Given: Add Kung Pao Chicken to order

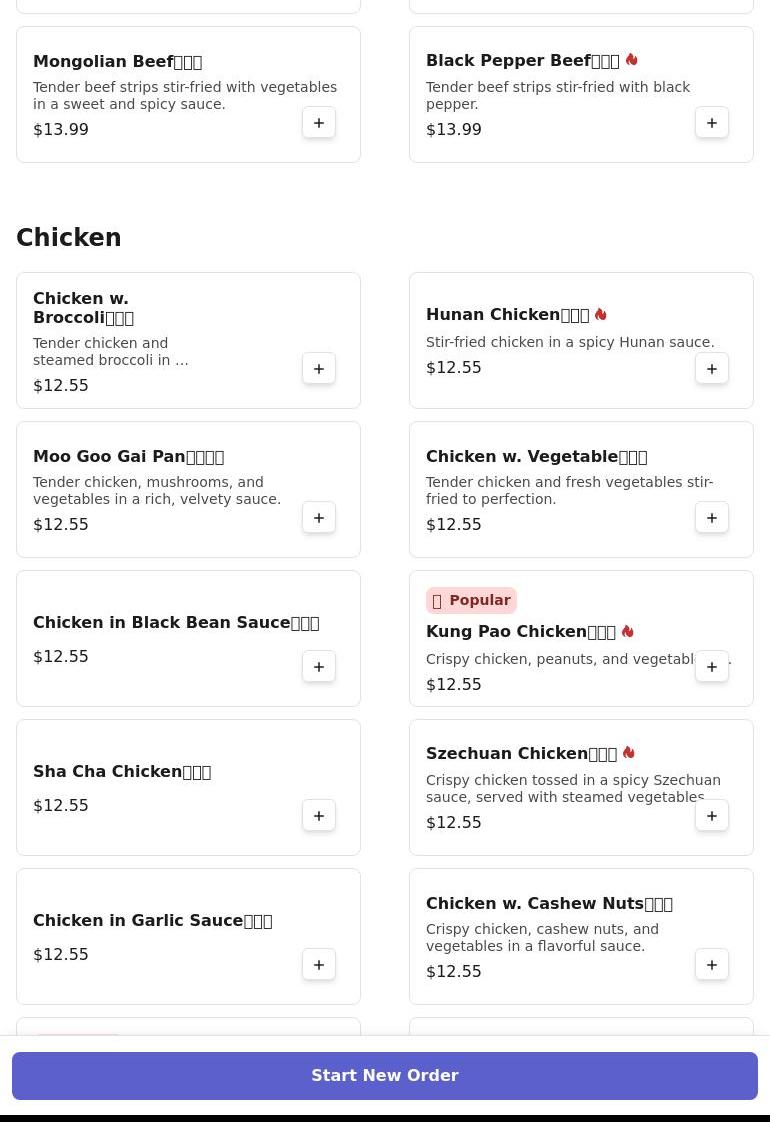Looking at the screenshot, I should (x=712, y=667).
